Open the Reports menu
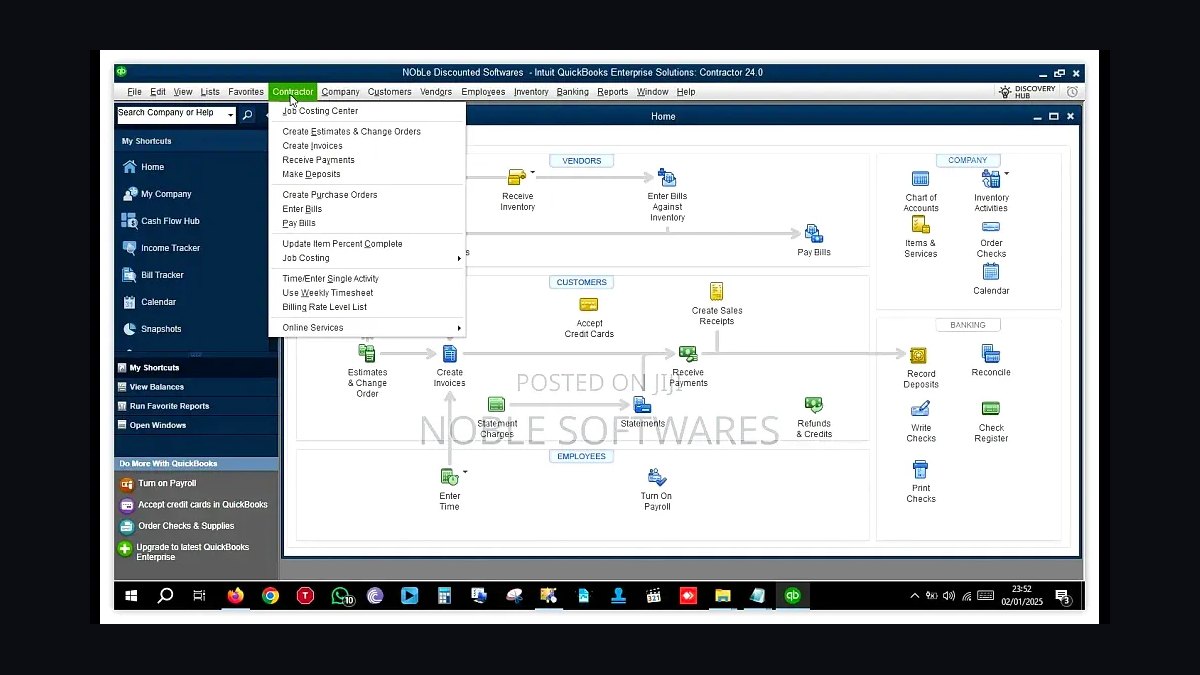 (613, 92)
